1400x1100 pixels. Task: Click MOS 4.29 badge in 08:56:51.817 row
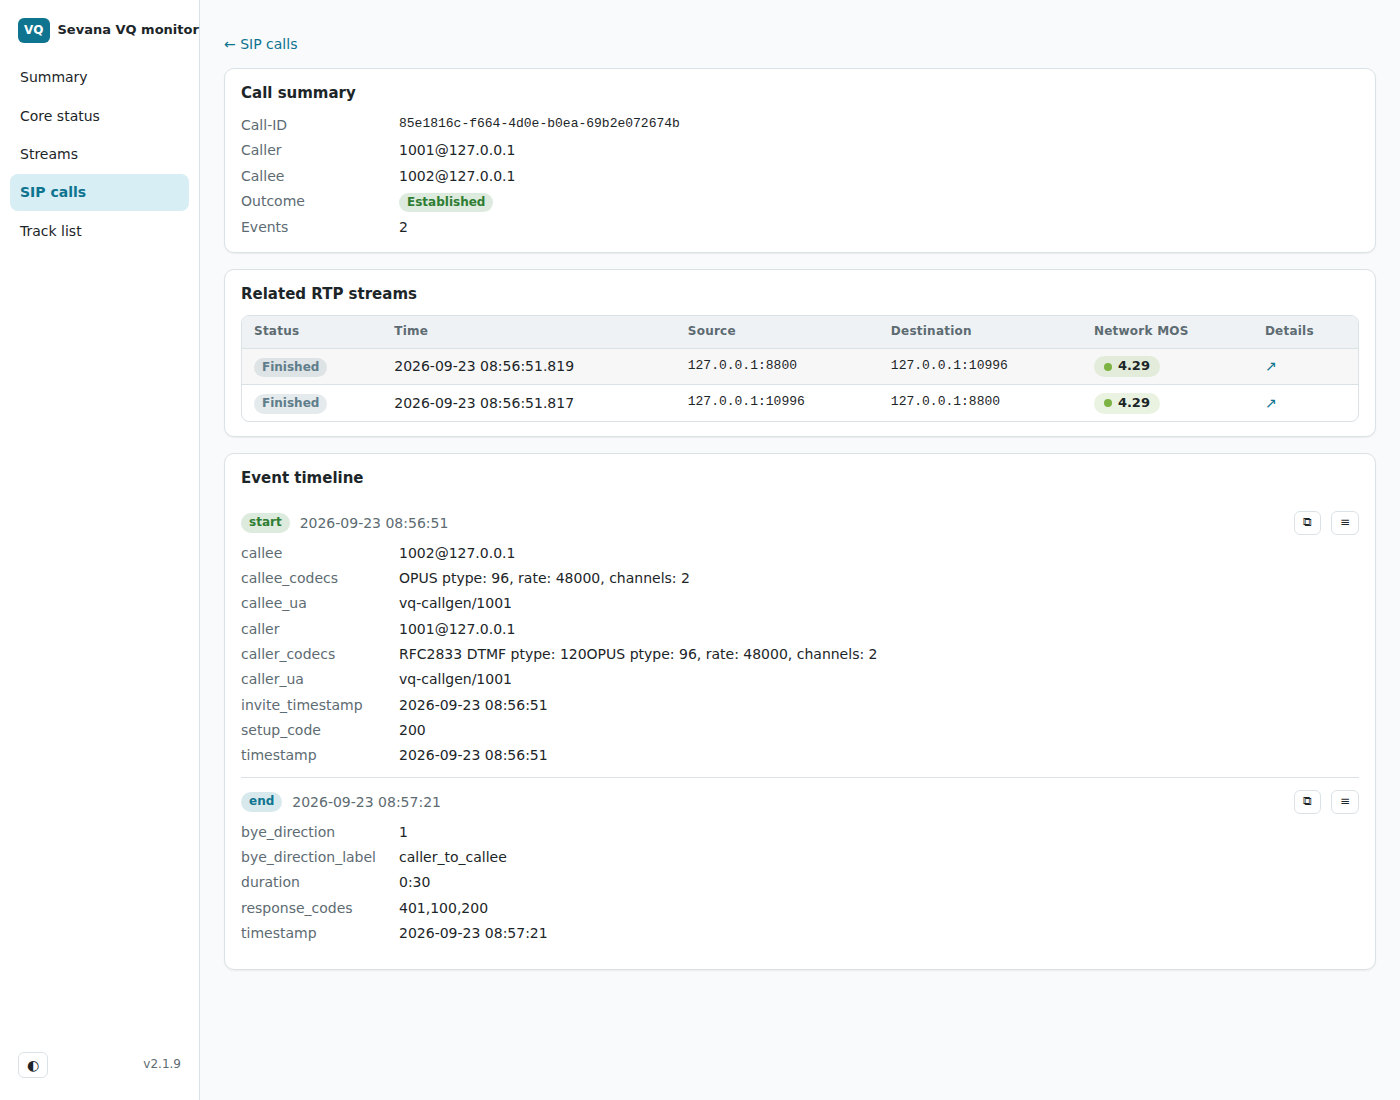pyautogui.click(x=1127, y=403)
